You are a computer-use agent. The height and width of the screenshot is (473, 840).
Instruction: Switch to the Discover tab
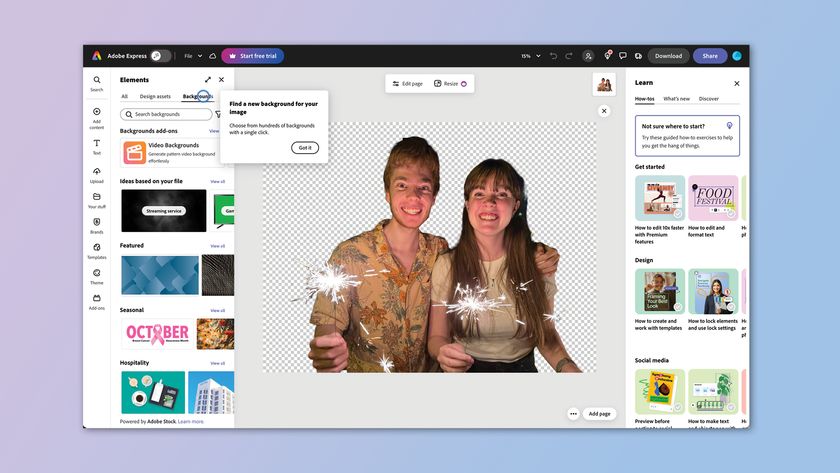[709, 99]
